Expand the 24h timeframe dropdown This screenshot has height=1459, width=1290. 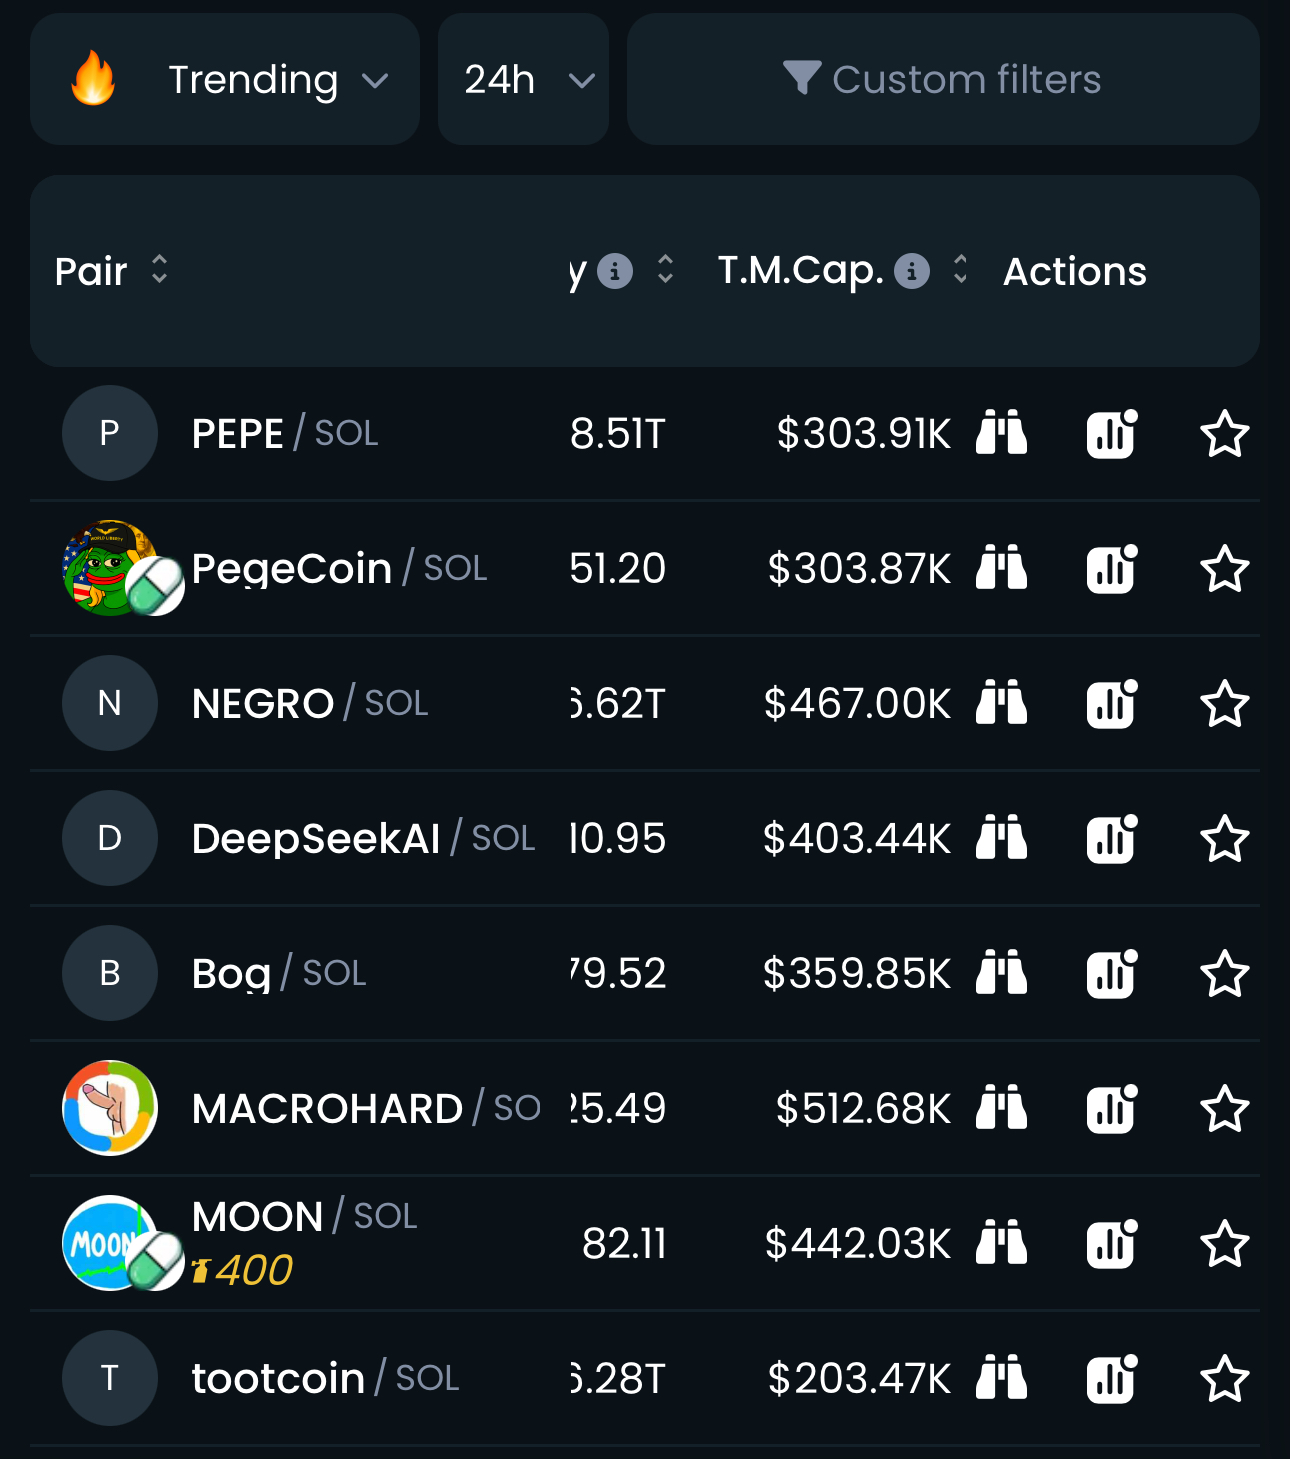(x=523, y=79)
